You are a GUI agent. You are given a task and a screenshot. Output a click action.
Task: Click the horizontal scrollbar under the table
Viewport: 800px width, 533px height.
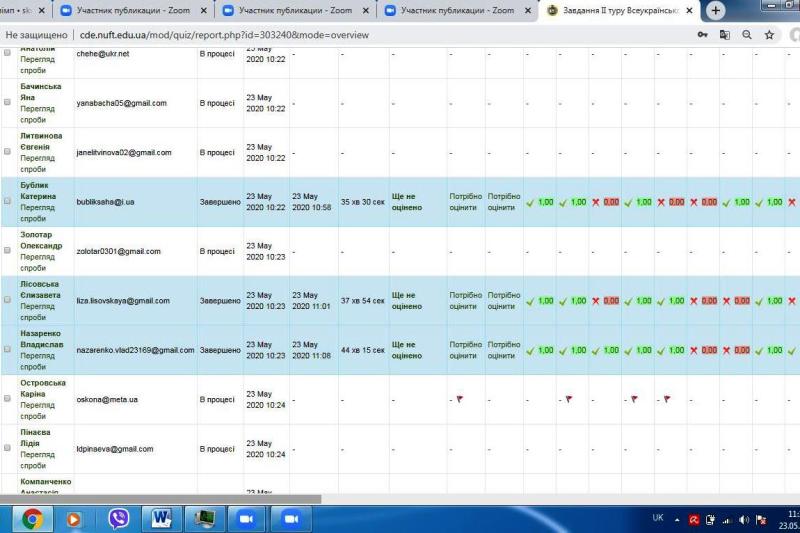click(x=161, y=499)
